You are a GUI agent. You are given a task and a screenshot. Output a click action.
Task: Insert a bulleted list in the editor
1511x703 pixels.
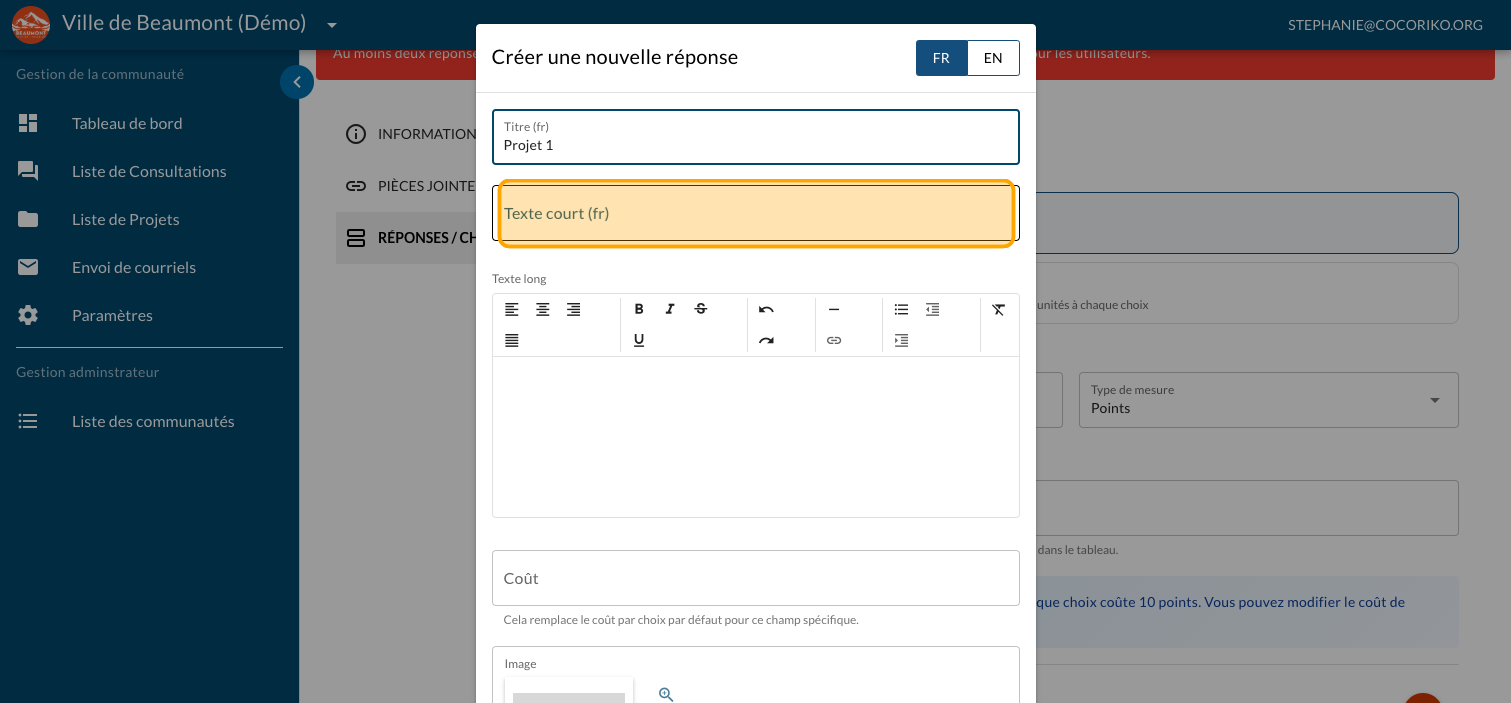(901, 309)
